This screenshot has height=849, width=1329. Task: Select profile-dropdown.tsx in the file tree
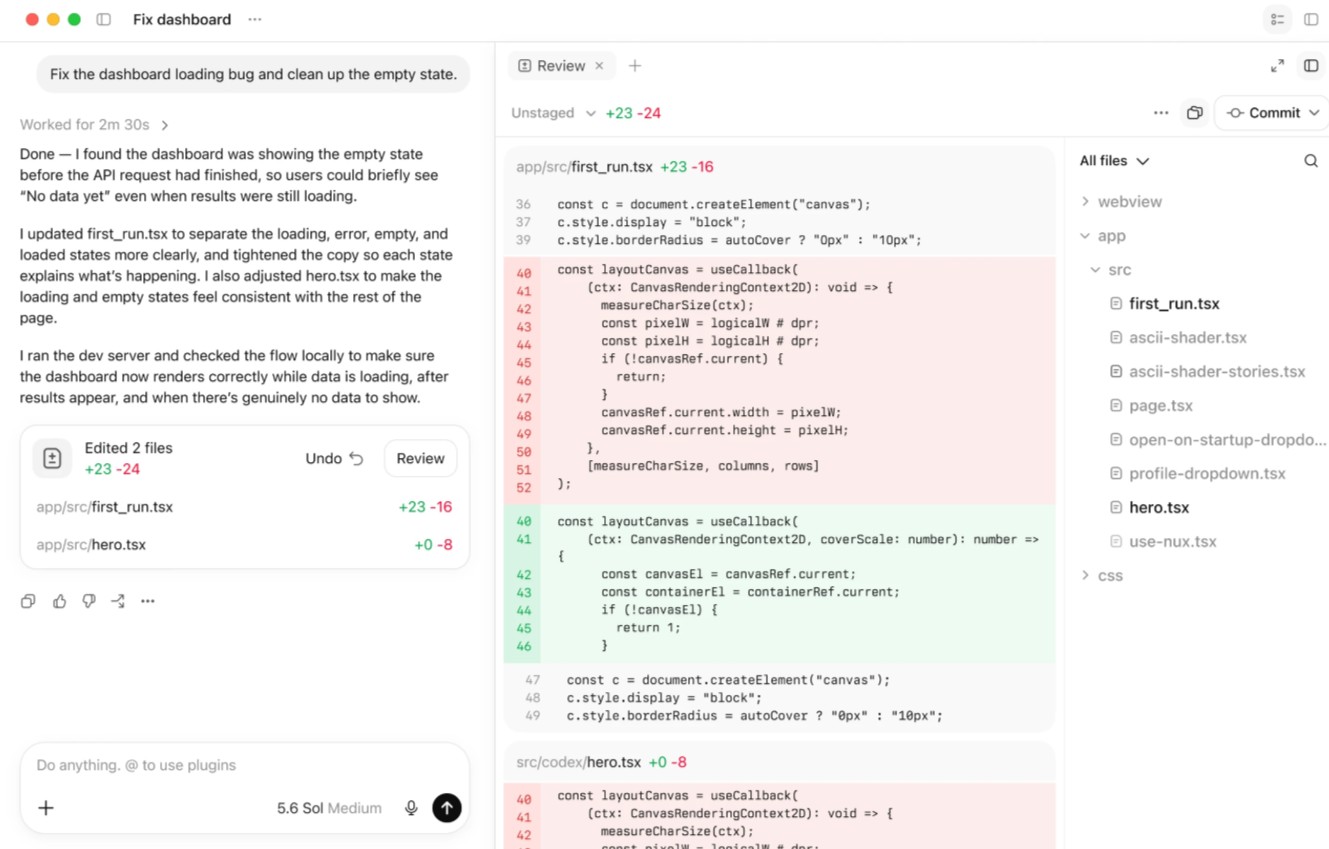1206,474
